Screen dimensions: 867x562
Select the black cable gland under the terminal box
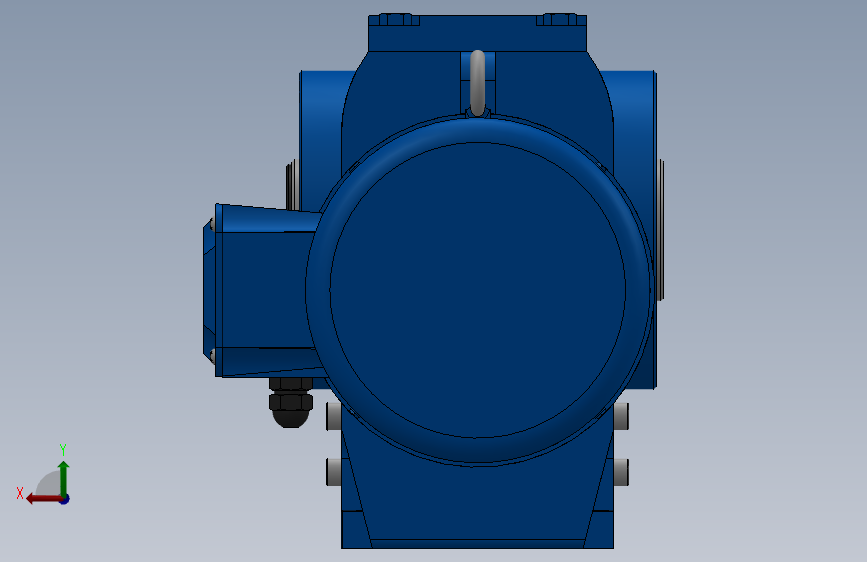click(x=291, y=403)
